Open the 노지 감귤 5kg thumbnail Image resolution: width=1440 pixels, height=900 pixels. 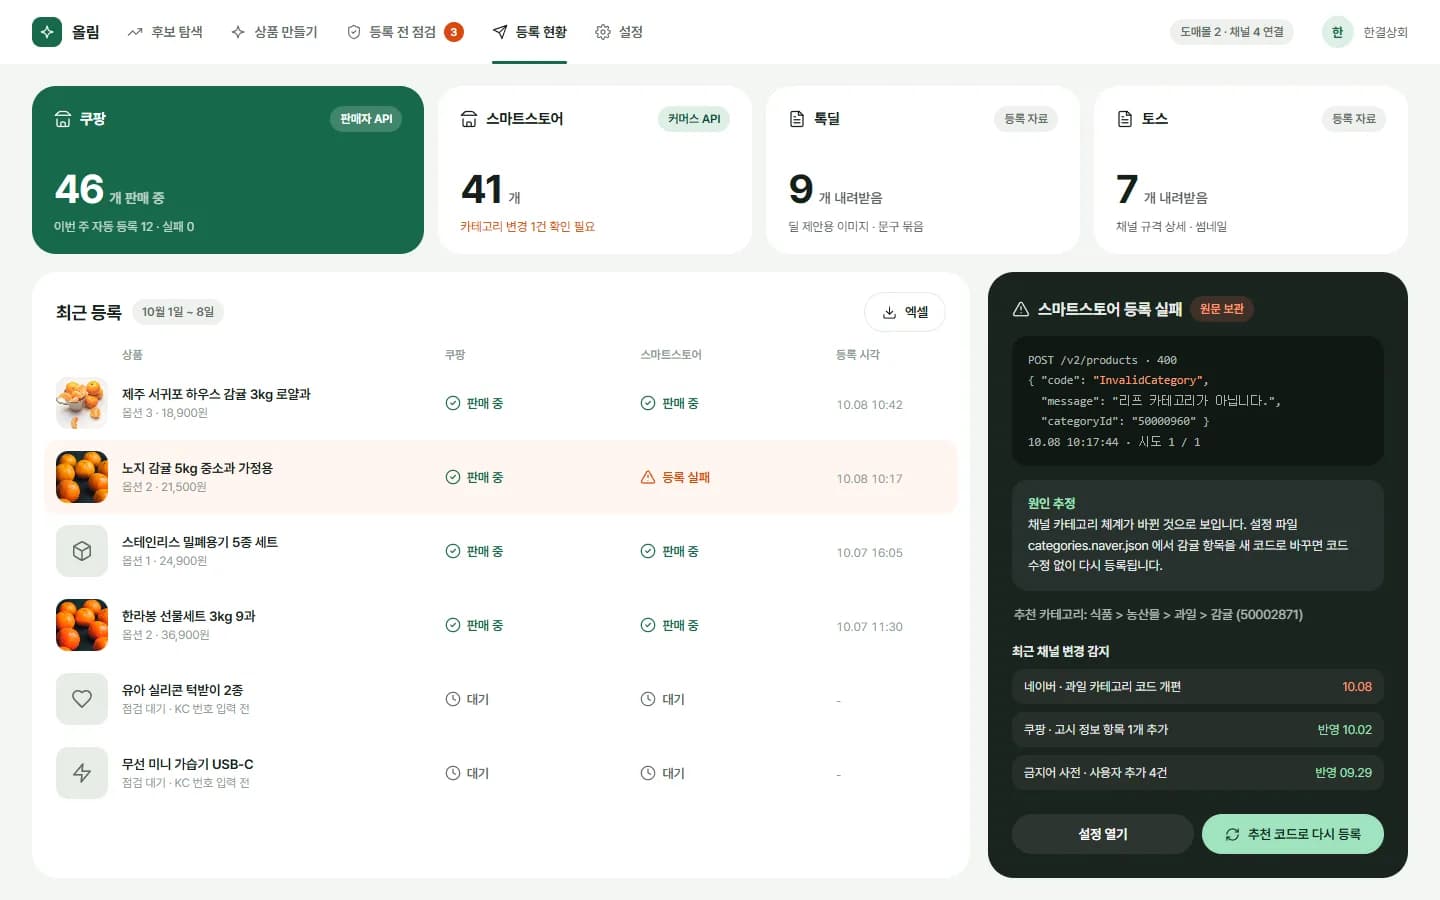82,477
